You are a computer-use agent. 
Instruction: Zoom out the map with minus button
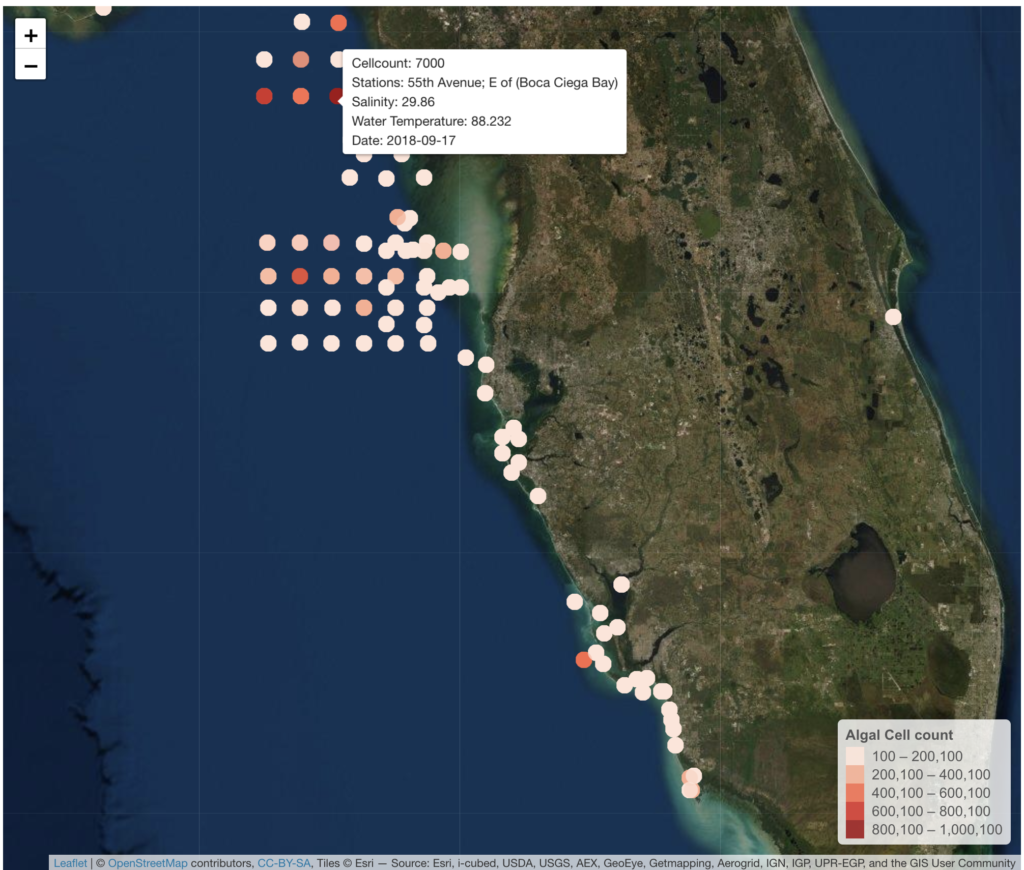pyautogui.click(x=30, y=66)
